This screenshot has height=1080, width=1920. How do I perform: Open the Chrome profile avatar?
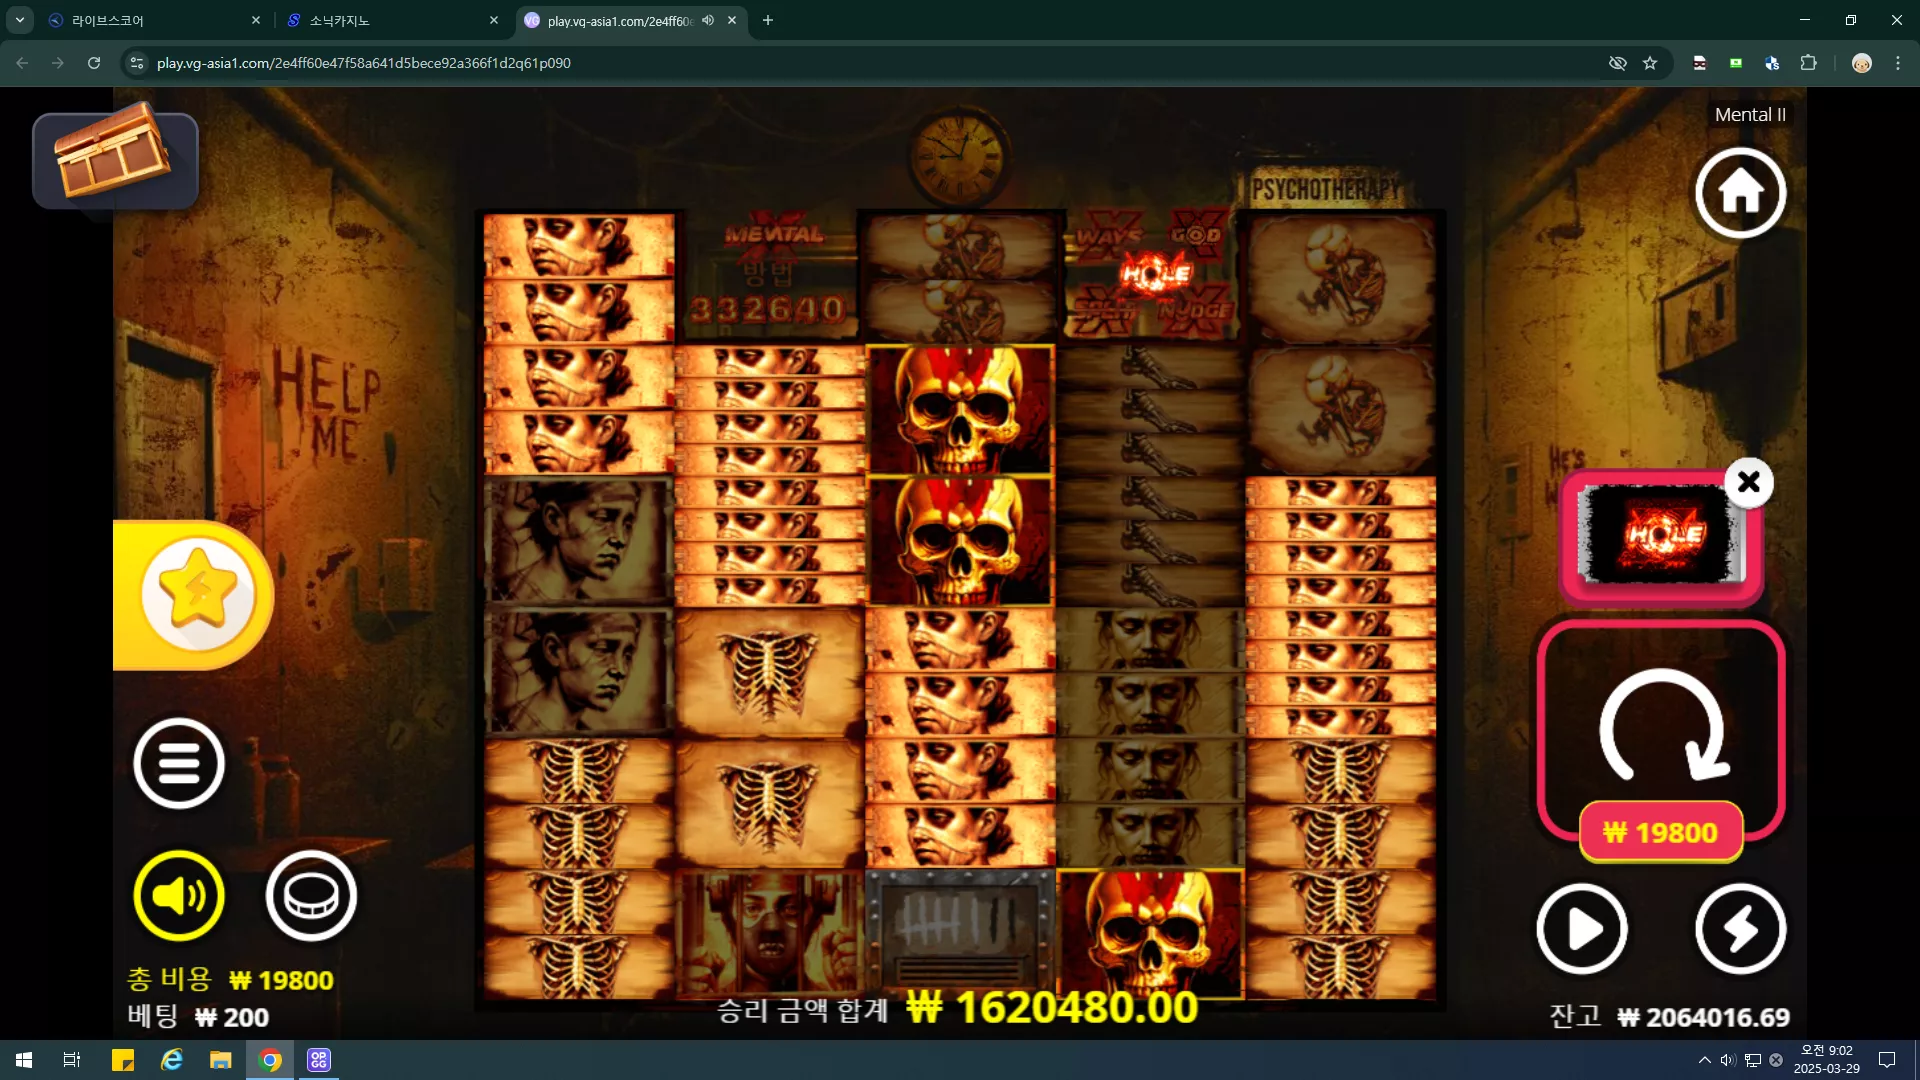(1861, 63)
